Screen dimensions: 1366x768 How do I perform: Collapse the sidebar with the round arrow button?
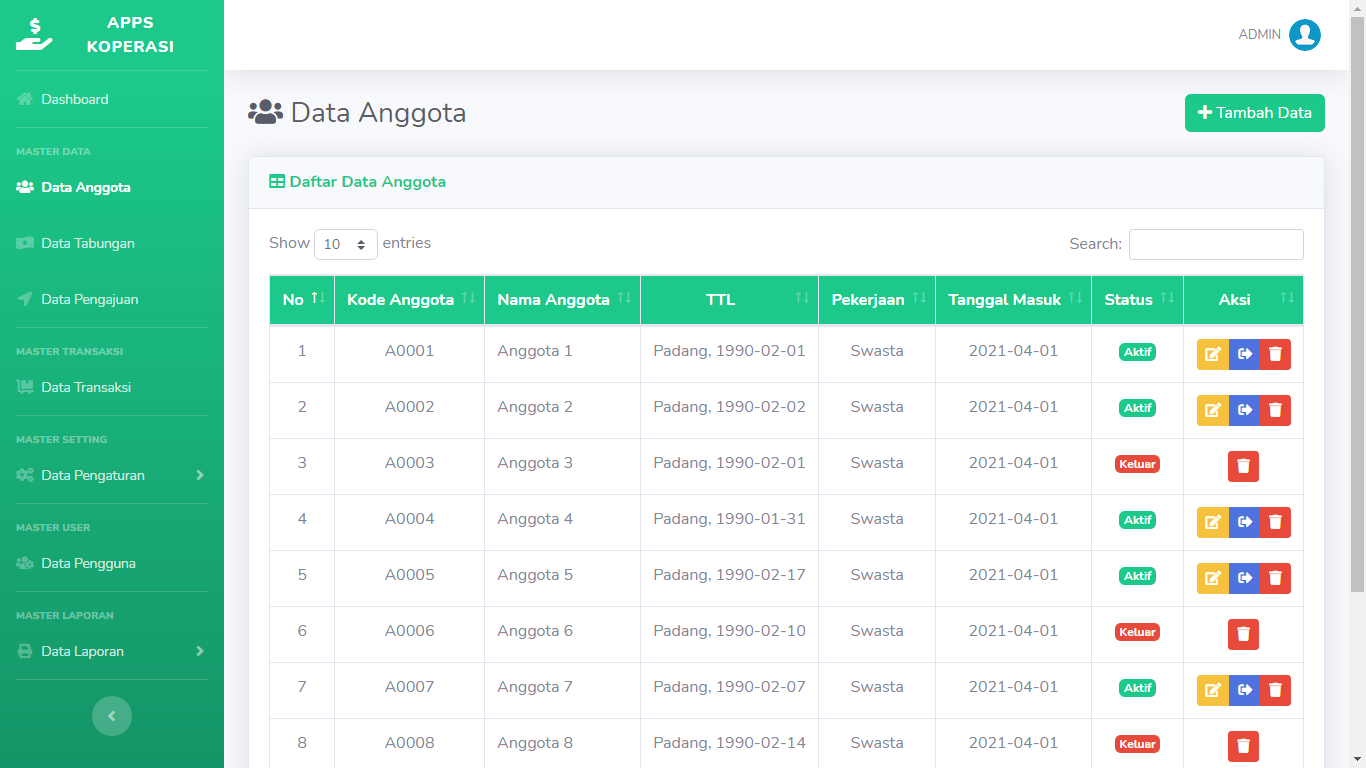(112, 716)
